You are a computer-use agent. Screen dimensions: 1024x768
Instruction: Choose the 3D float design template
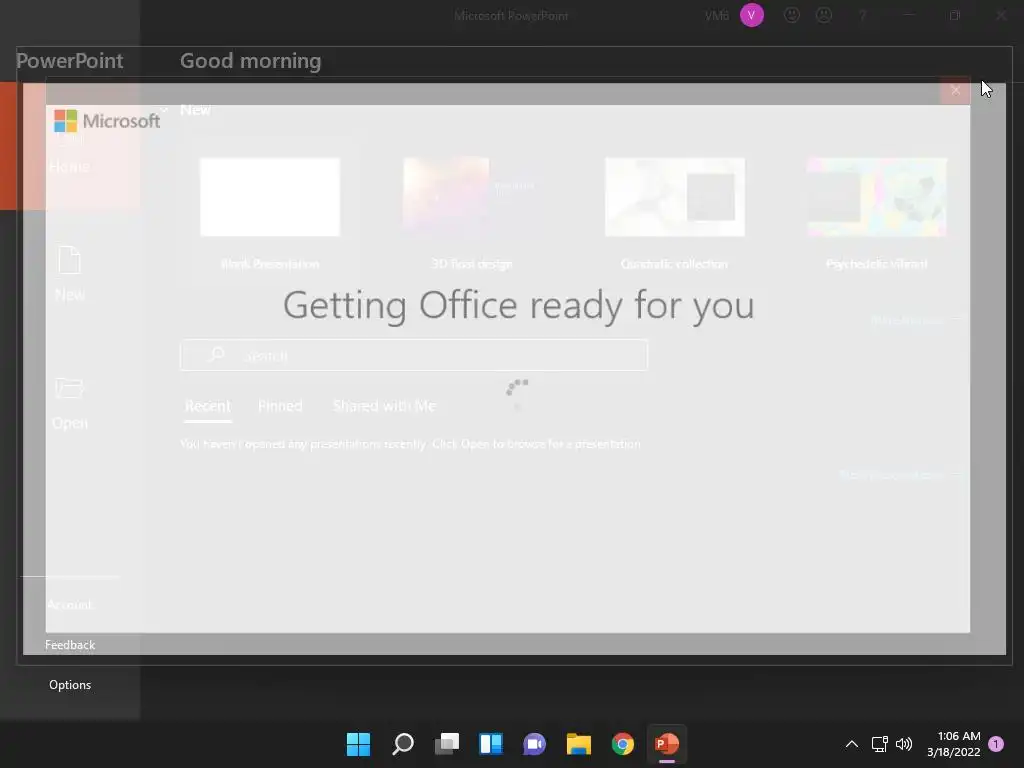click(472, 197)
